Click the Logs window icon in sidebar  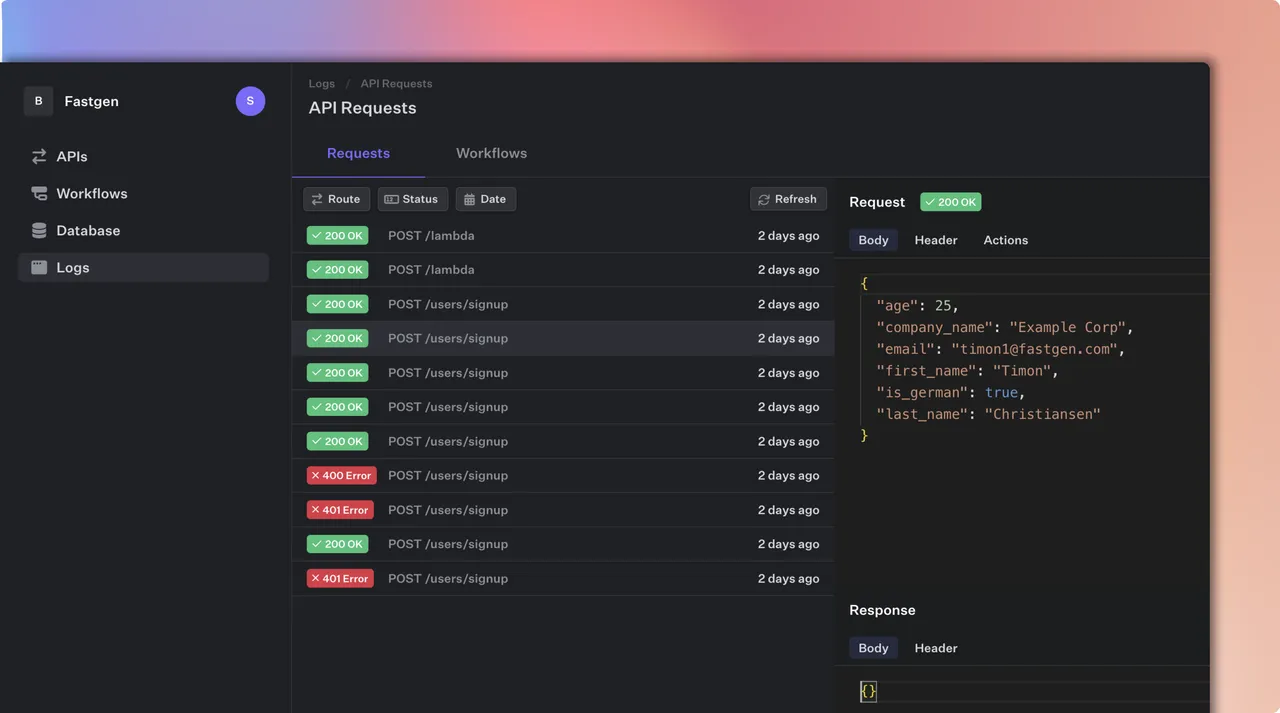pos(39,267)
